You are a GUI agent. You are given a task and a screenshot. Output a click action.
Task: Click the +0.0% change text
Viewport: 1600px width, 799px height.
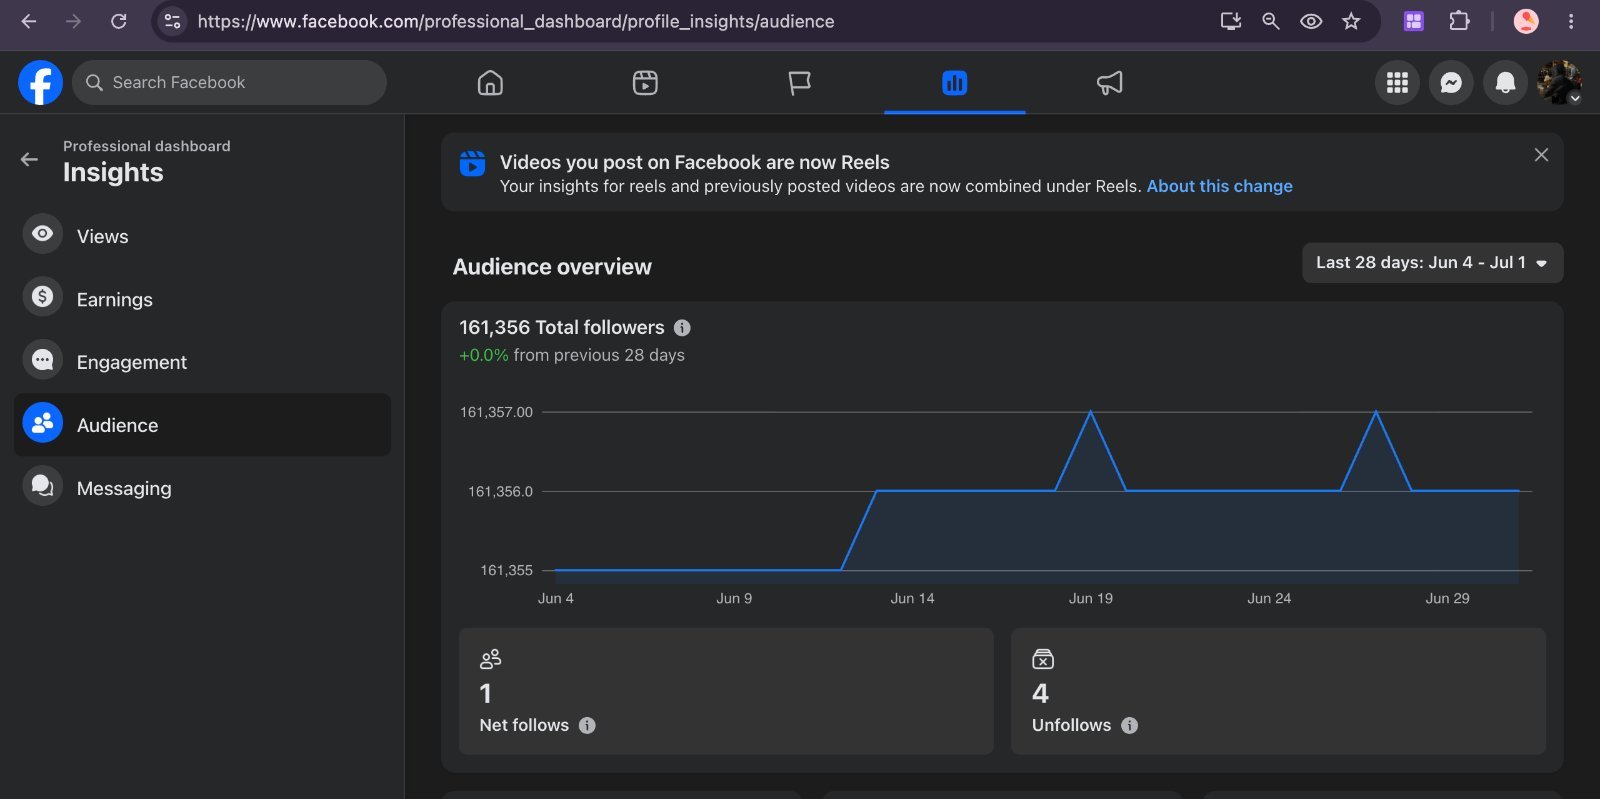pyautogui.click(x=484, y=355)
